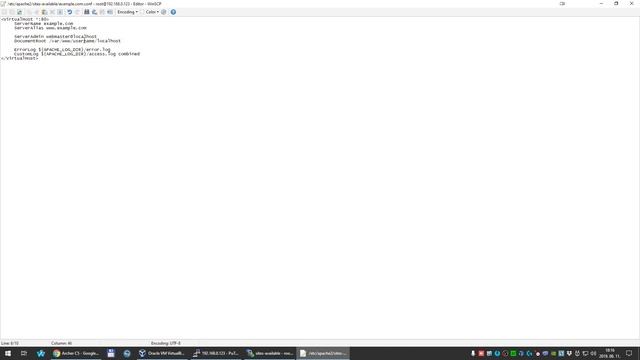Click the Select All toolbar icon
This screenshot has width=640, height=360.
(60, 12)
